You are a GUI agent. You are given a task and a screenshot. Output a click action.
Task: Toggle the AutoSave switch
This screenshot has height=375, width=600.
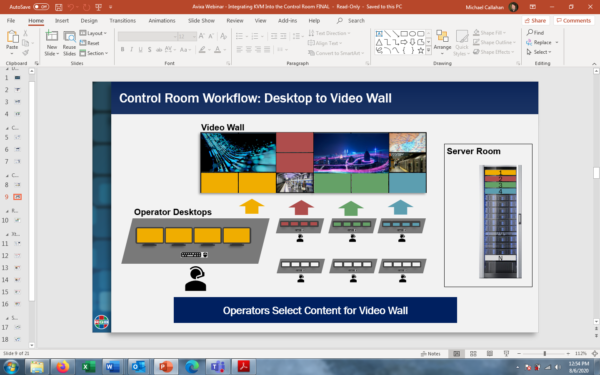coord(41,7)
